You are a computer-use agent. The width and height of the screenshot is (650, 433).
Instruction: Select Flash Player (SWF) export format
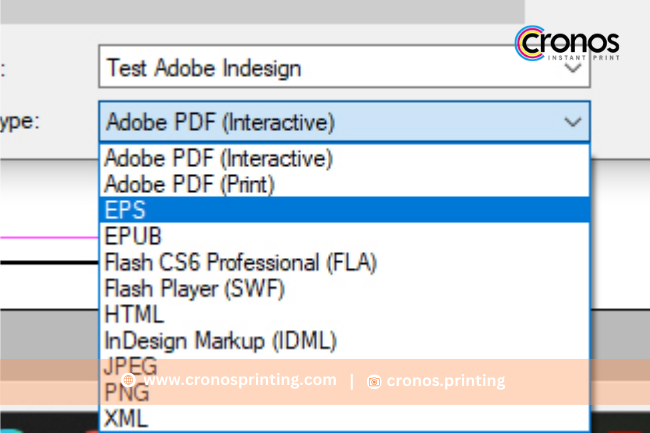click(x=344, y=288)
